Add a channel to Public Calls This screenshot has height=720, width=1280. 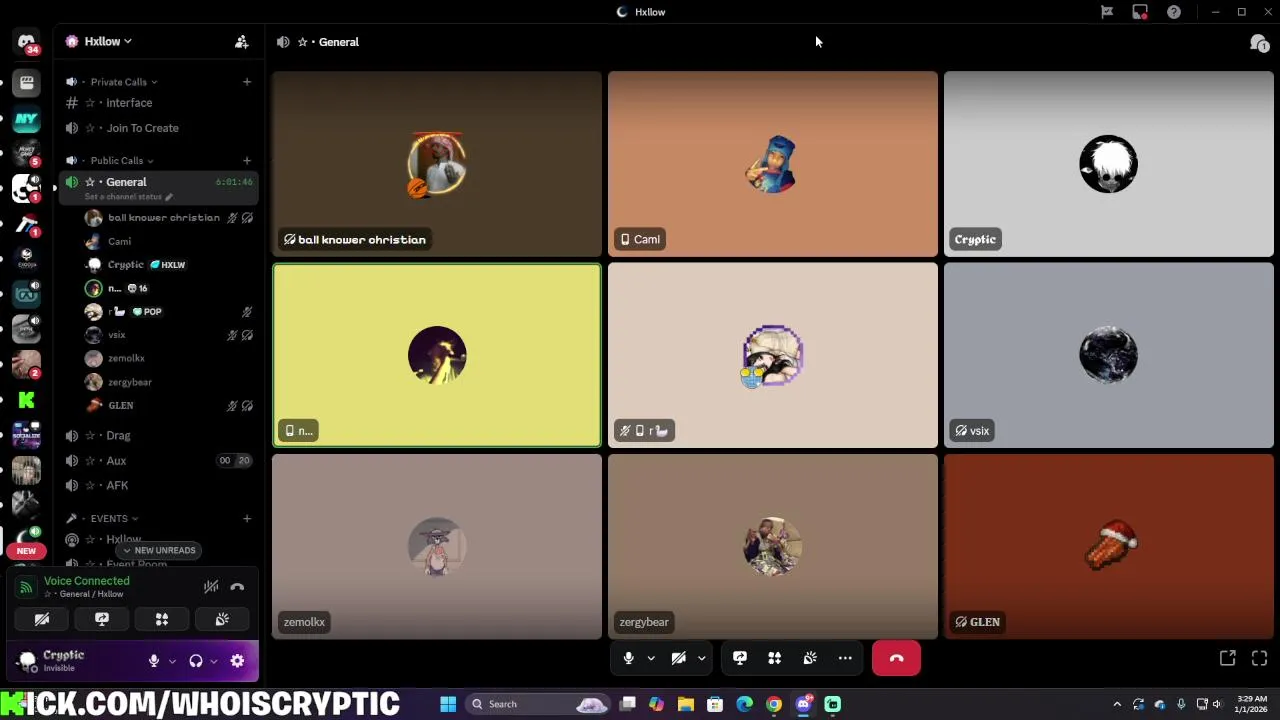click(x=247, y=160)
